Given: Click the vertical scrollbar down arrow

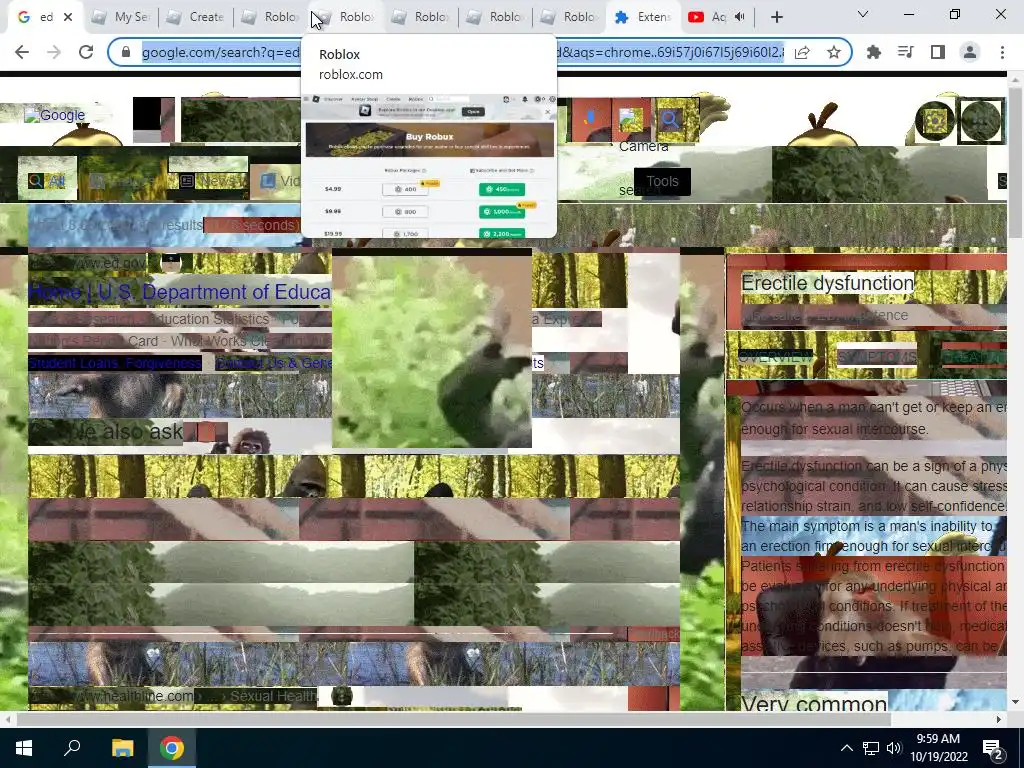Looking at the screenshot, I should pyautogui.click(x=1015, y=703).
